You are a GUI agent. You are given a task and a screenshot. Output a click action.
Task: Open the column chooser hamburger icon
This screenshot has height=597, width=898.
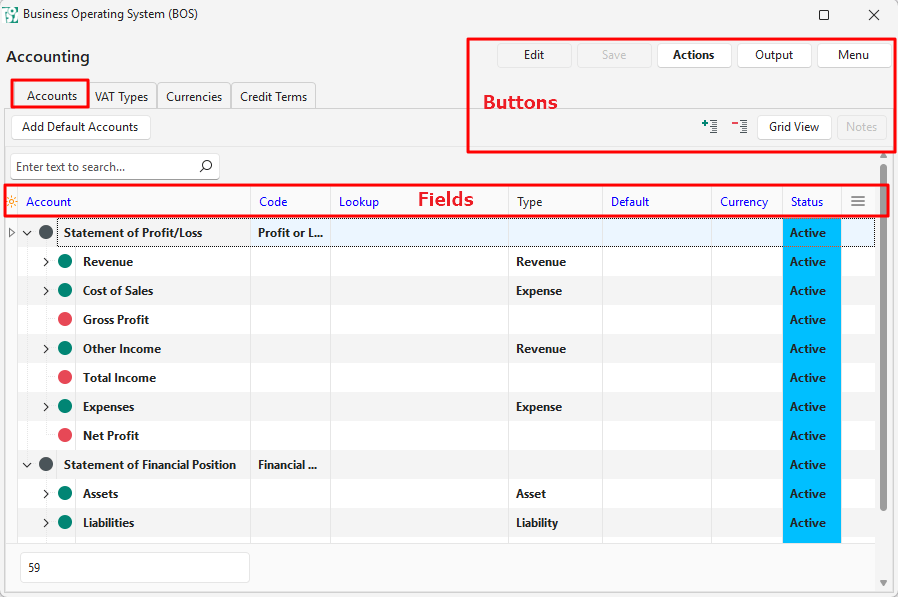857,201
